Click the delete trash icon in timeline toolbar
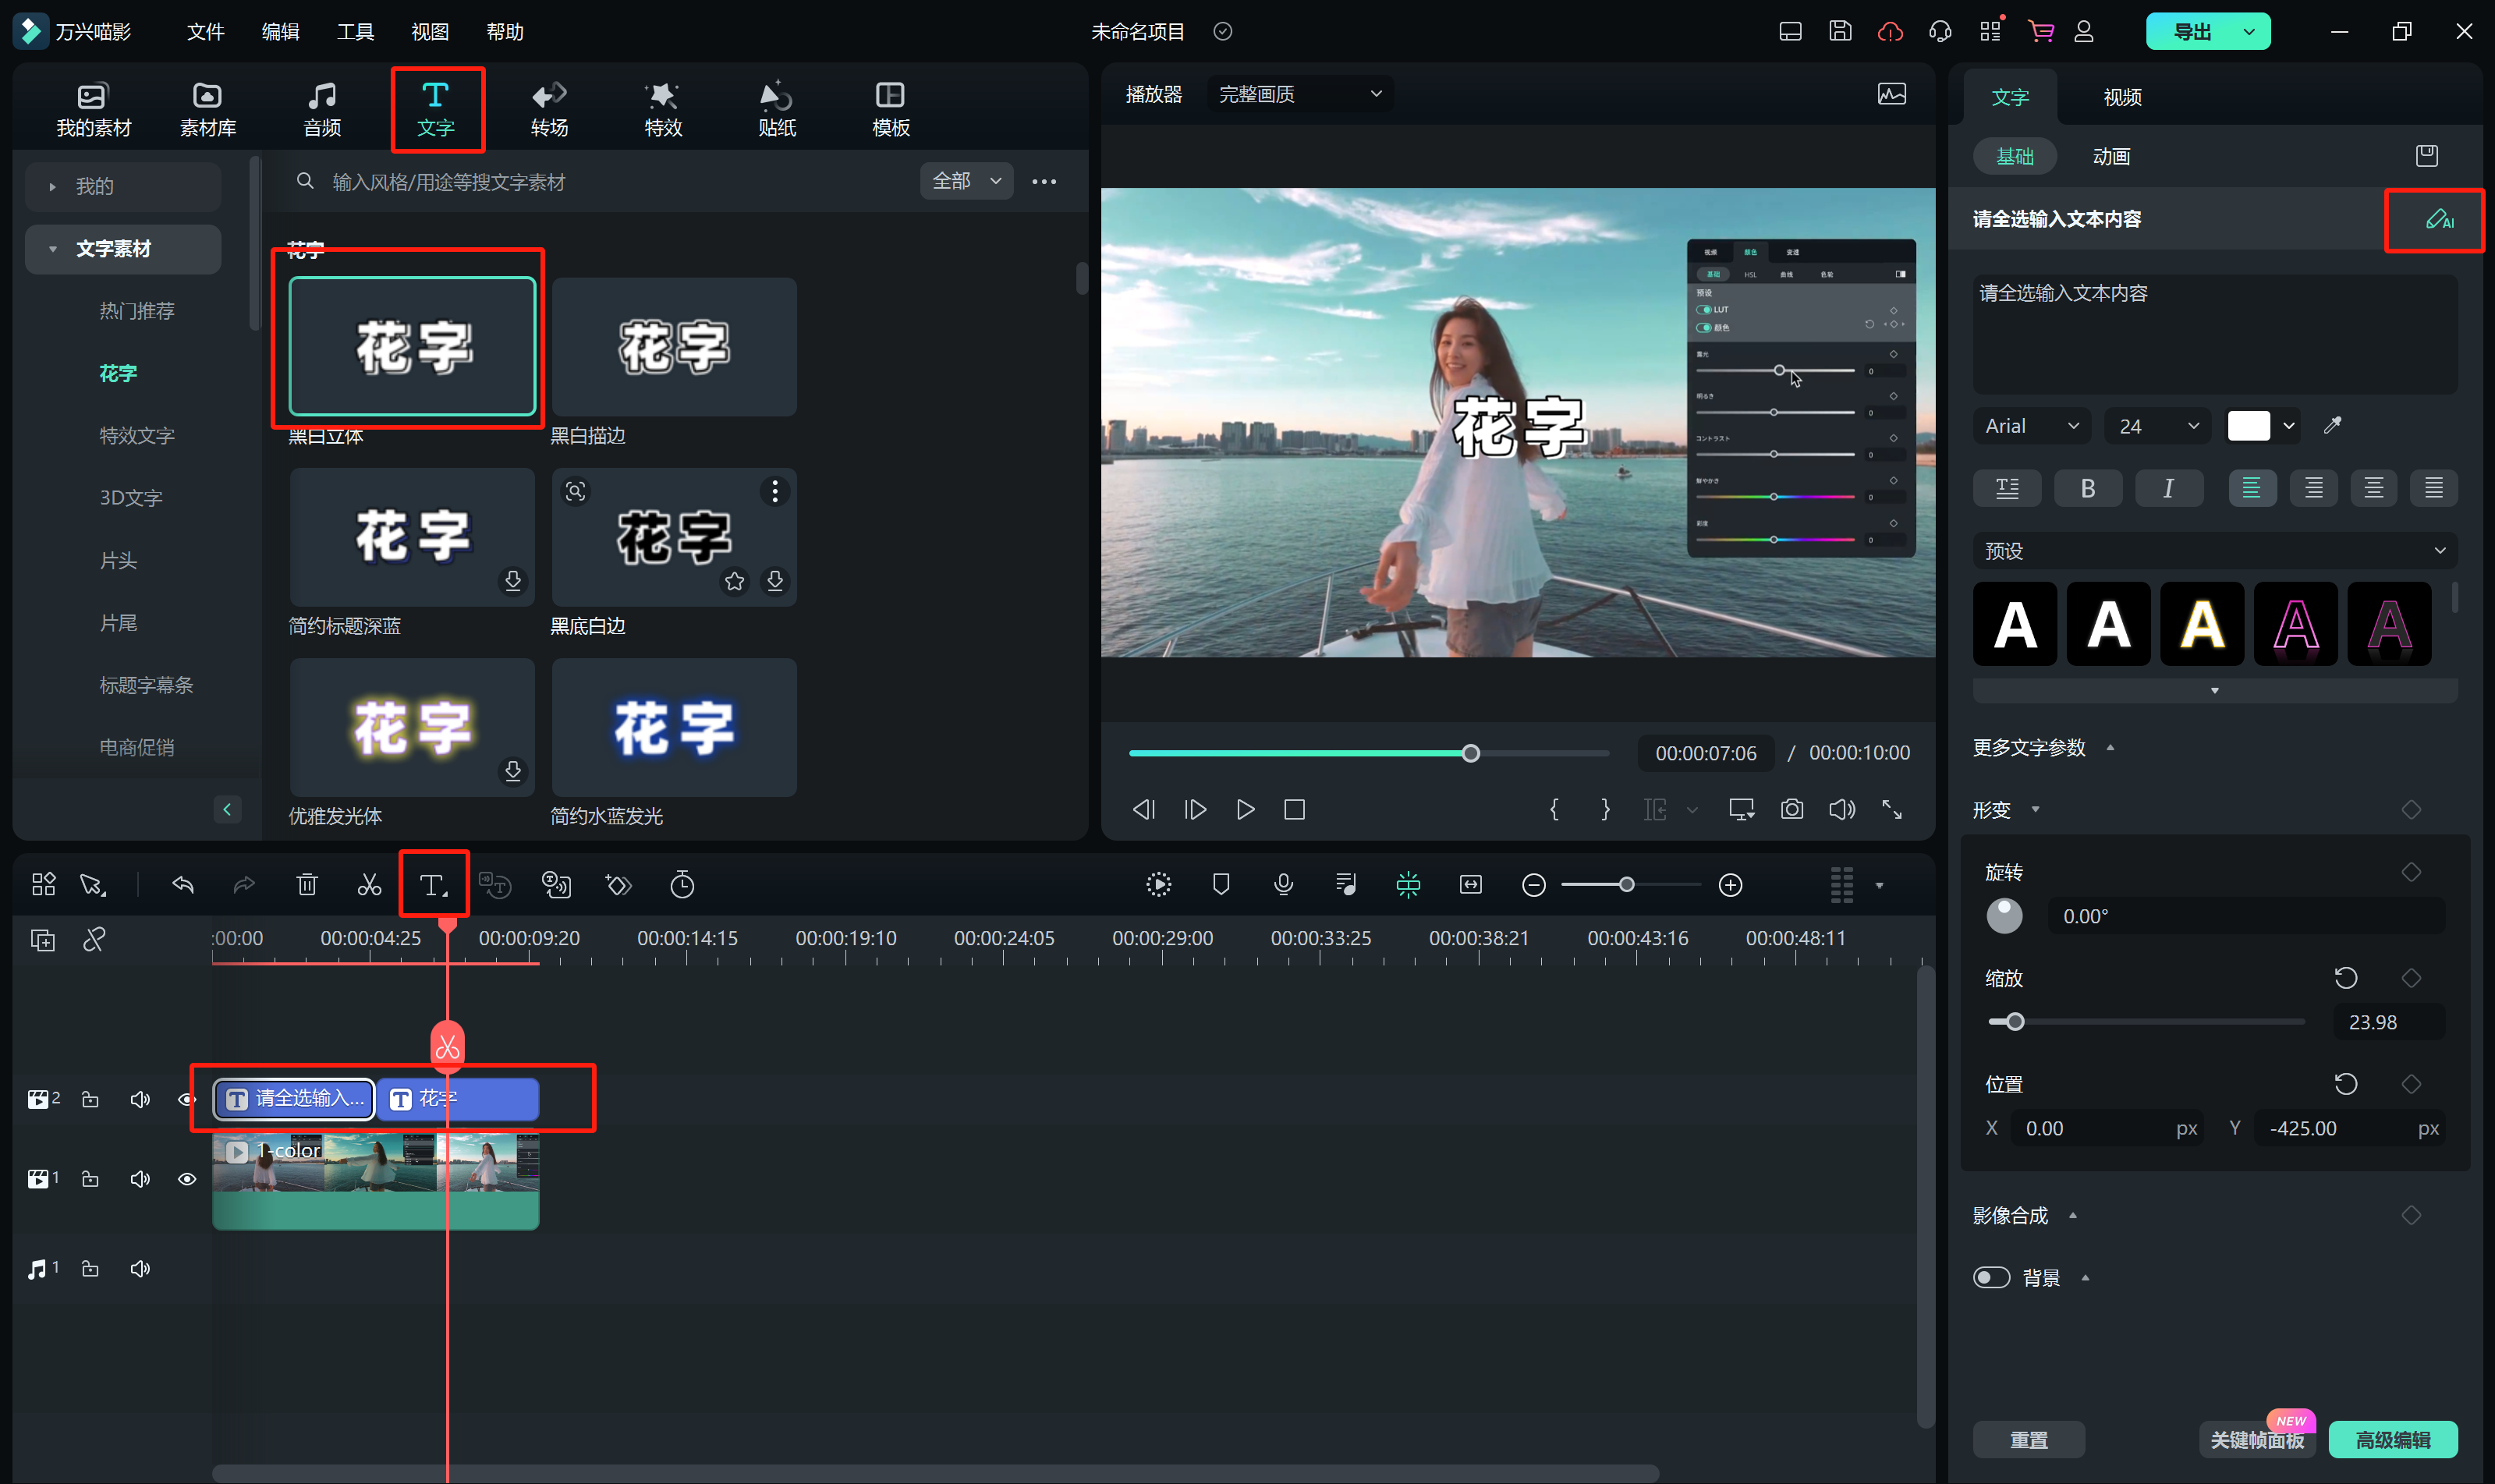Image resolution: width=2495 pixels, height=1484 pixels. click(x=307, y=885)
